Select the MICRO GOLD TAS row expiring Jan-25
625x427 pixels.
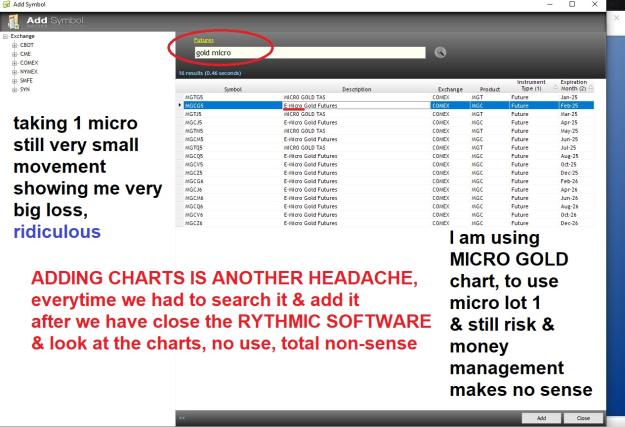[385, 97]
